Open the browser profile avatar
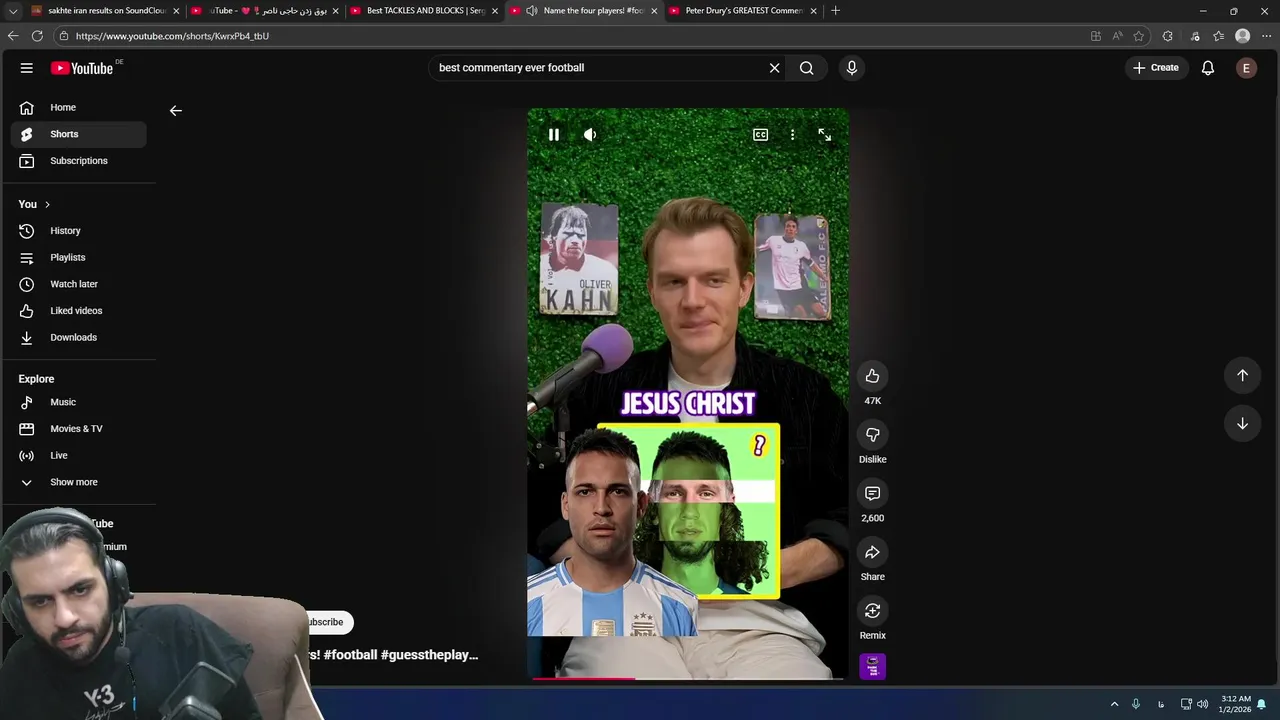 [1243, 36]
